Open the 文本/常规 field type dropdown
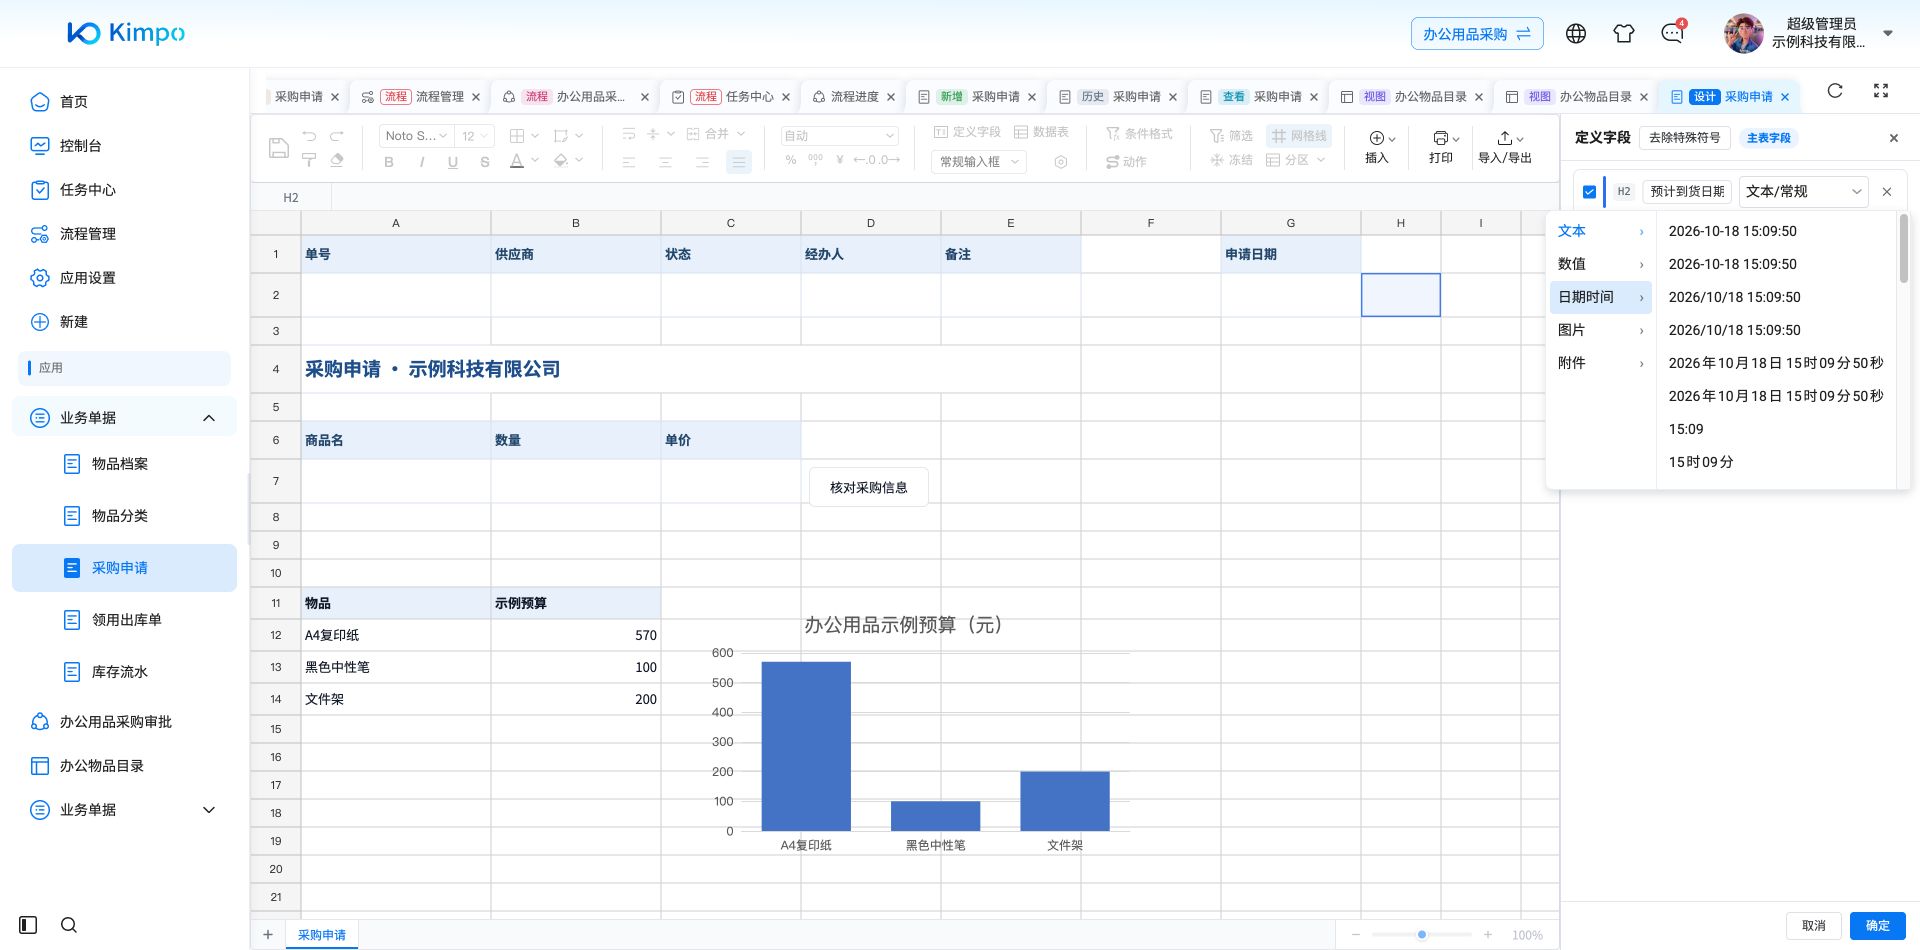 coord(1804,191)
